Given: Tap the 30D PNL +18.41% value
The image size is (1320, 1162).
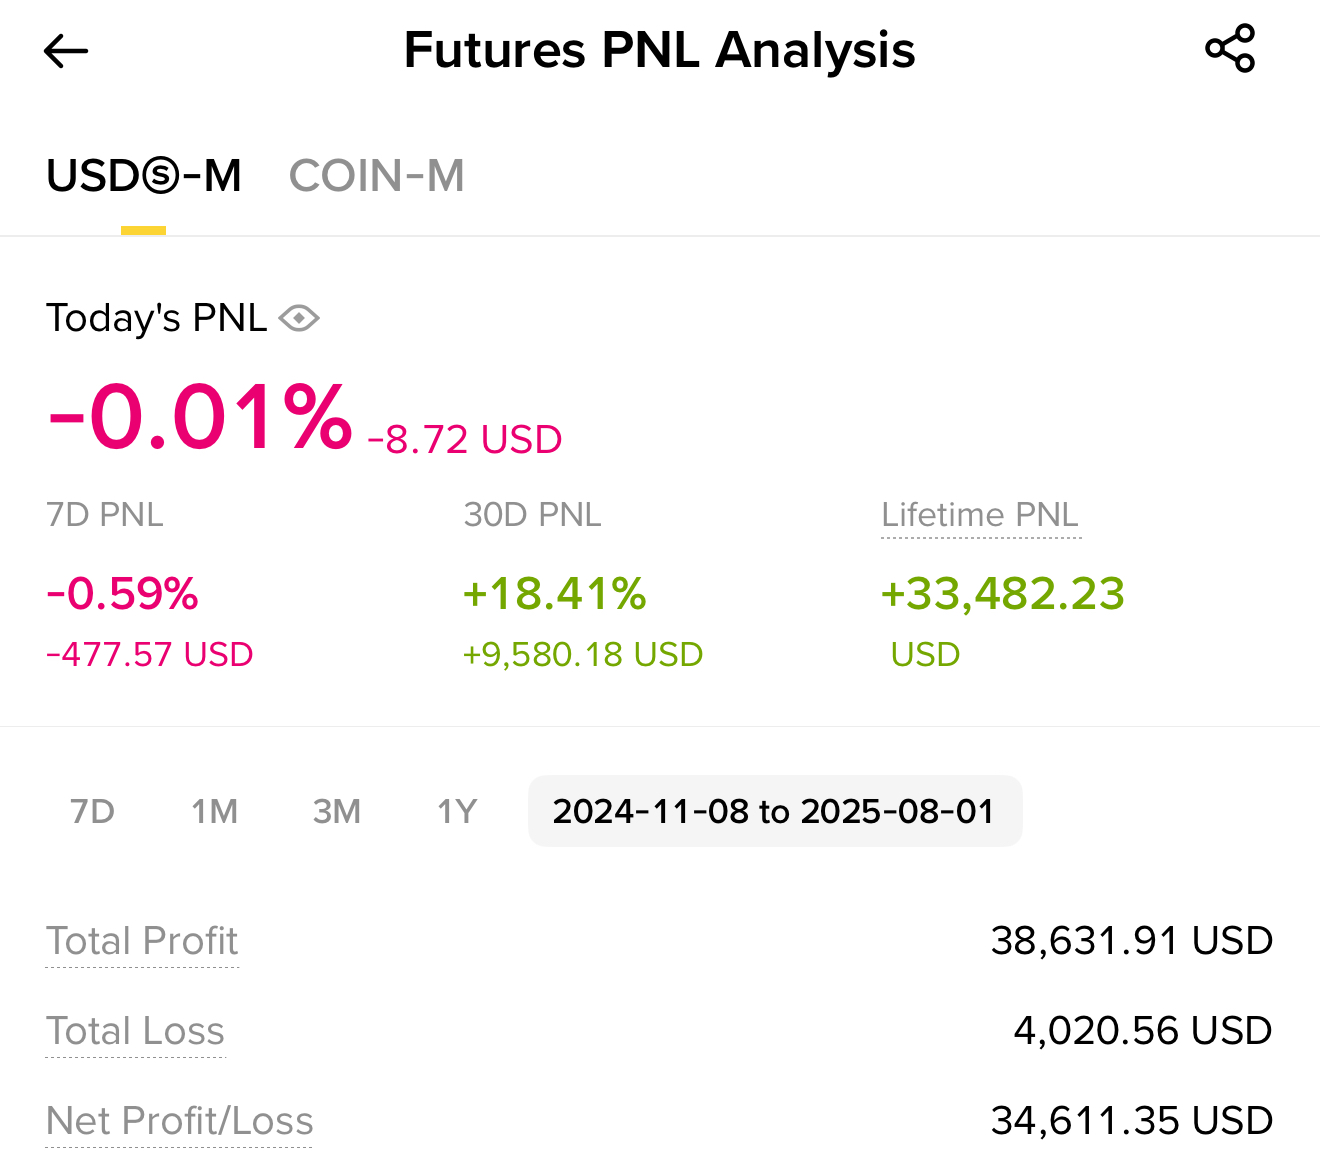Looking at the screenshot, I should pyautogui.click(x=555, y=594).
